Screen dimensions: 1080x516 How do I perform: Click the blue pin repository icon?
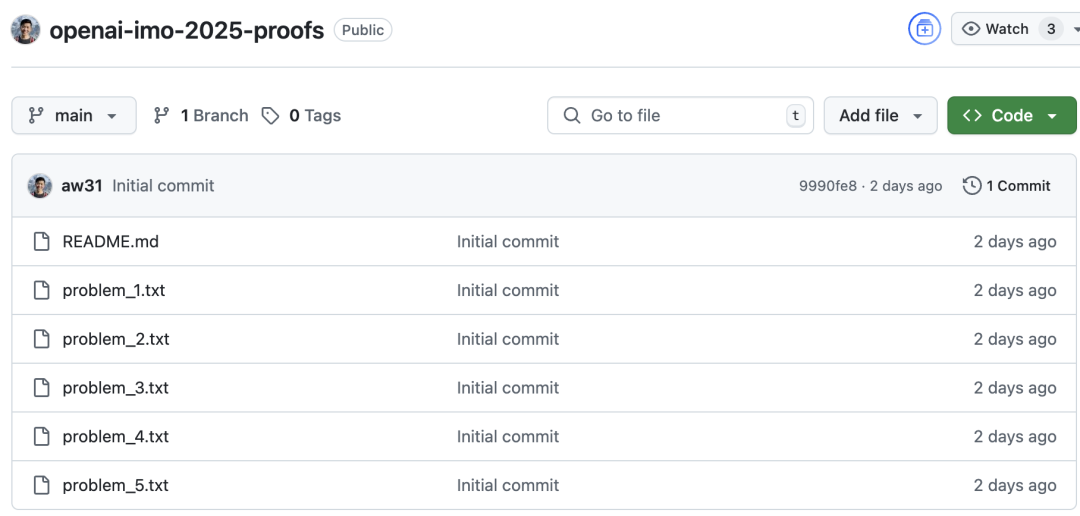tap(924, 29)
